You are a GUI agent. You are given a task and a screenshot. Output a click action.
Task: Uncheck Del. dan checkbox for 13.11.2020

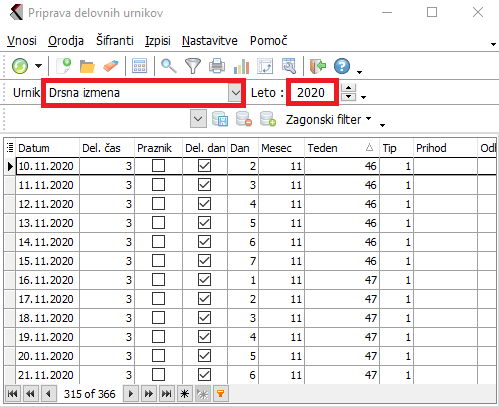pyautogui.click(x=204, y=223)
